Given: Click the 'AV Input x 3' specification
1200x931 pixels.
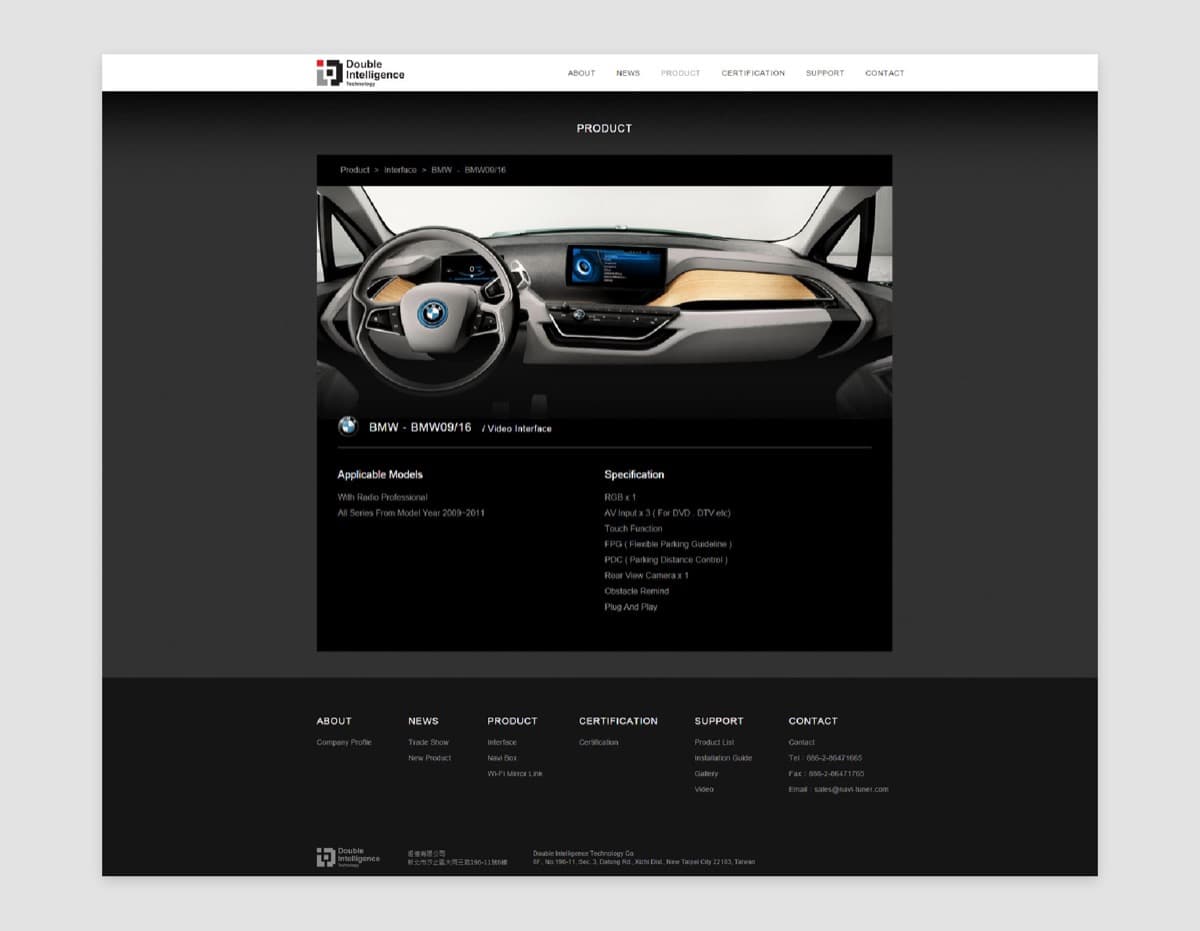Looking at the screenshot, I should click(667, 513).
